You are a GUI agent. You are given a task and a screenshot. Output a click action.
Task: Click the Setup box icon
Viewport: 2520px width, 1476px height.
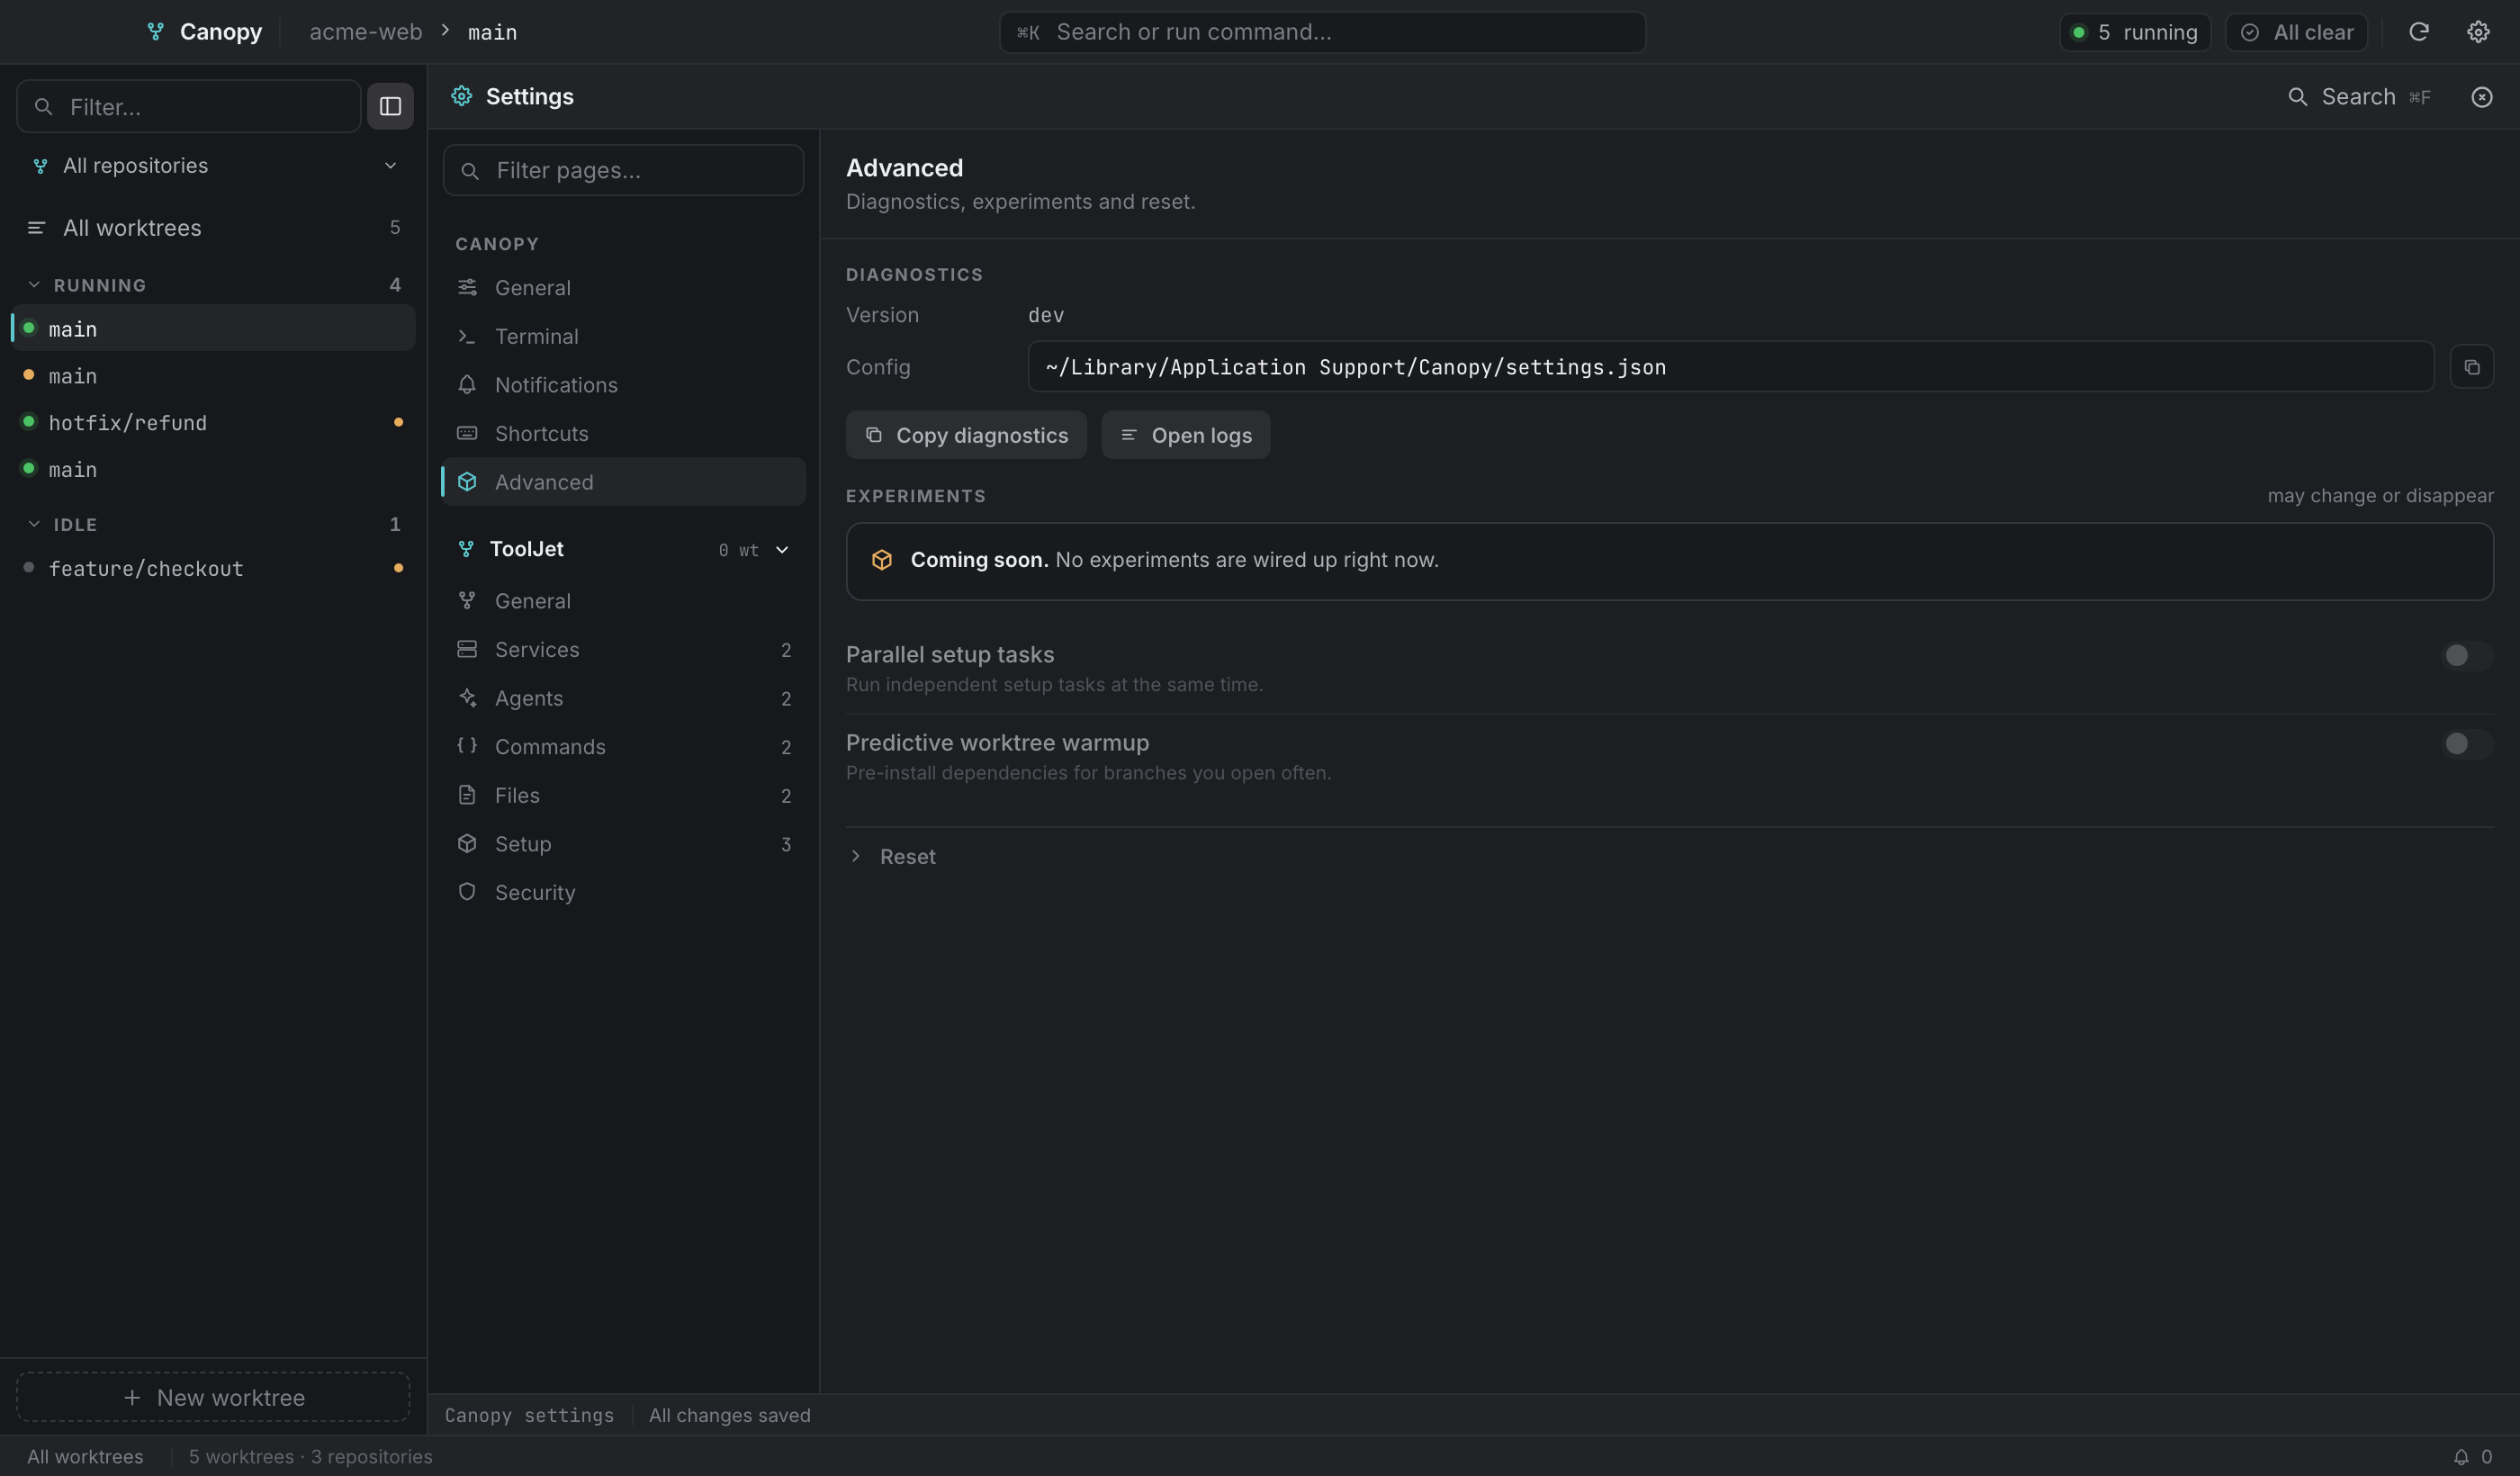pos(467,844)
